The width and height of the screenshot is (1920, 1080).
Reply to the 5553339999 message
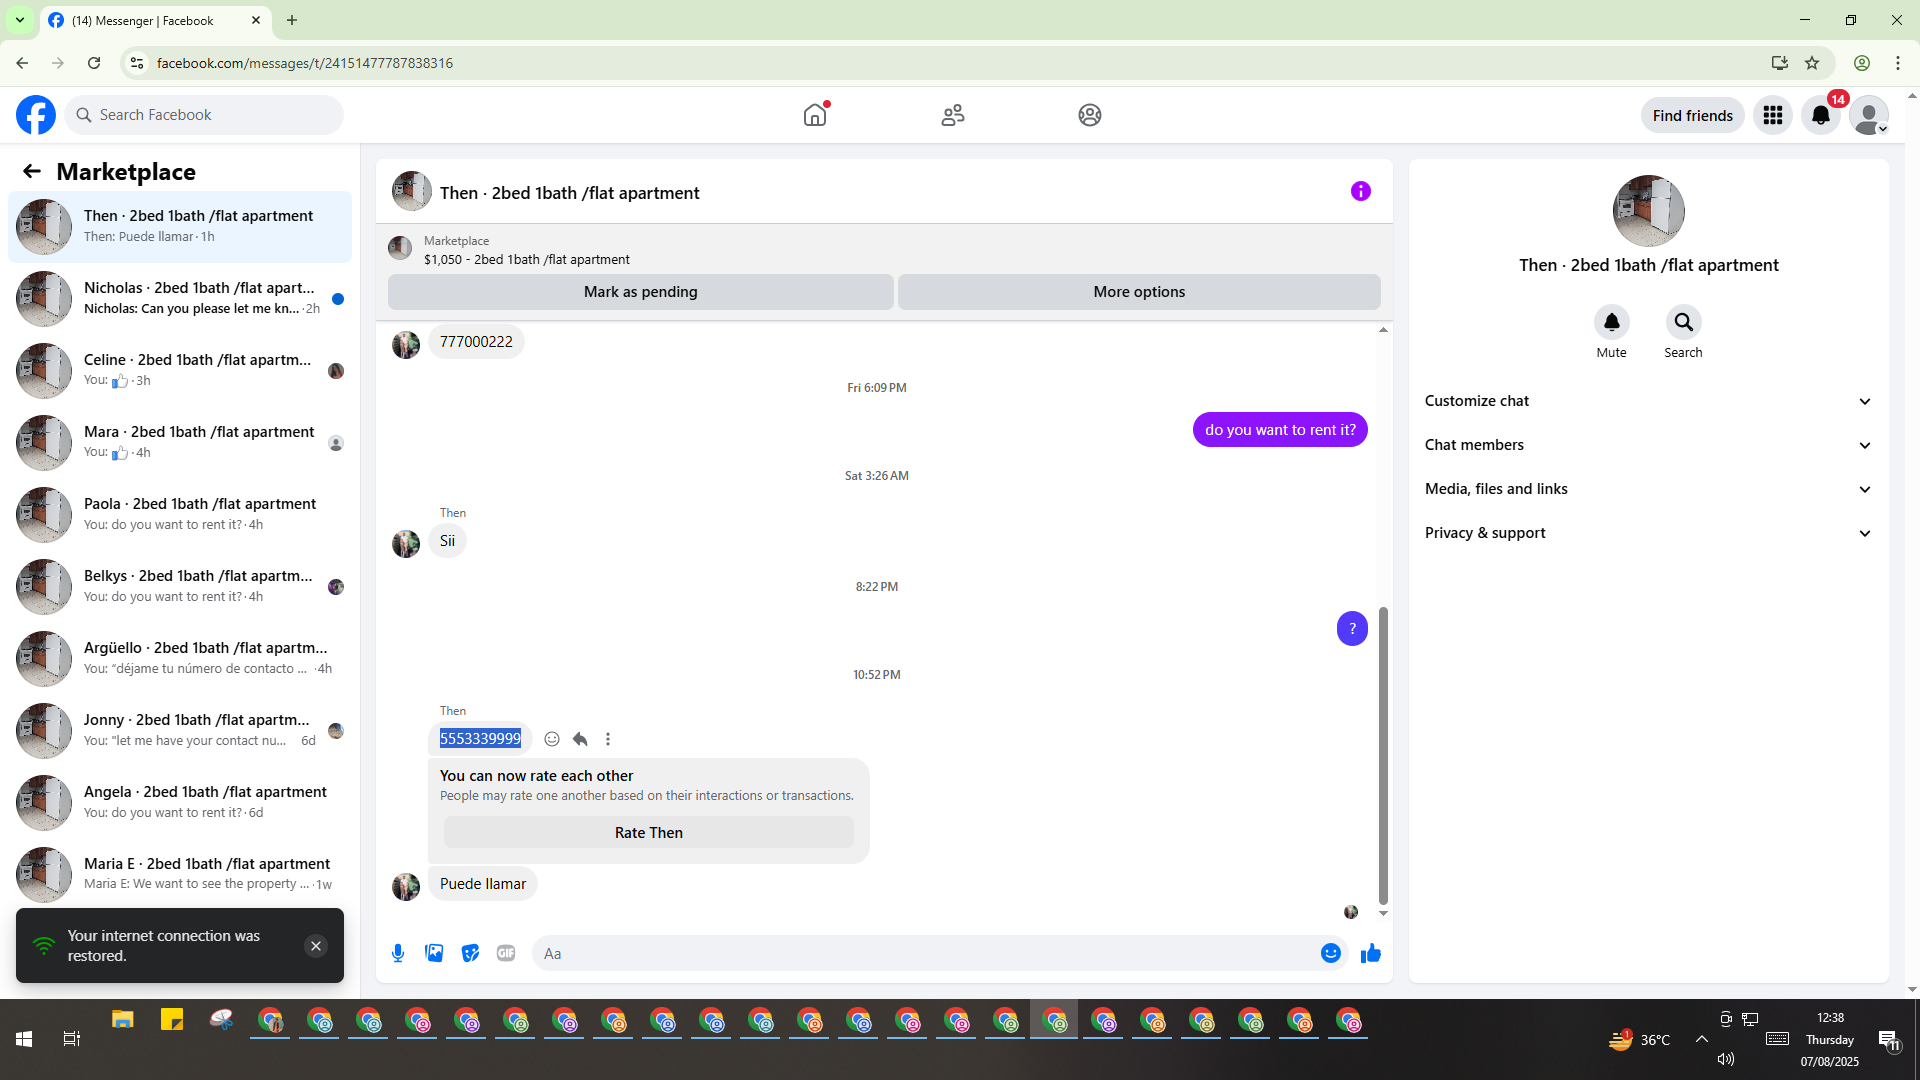click(x=580, y=739)
